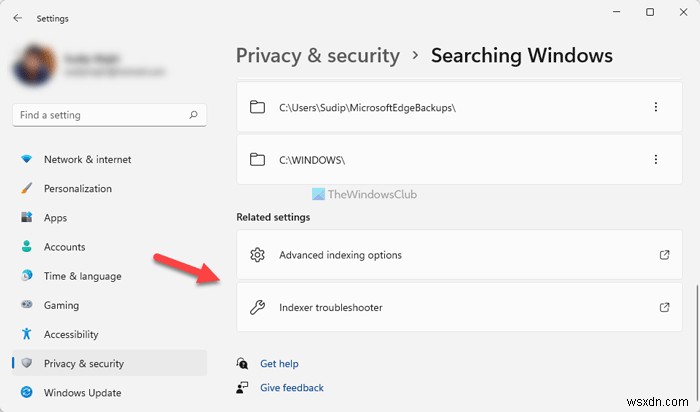
Task: Click Indexer troubleshooter external link icon
Action: (x=665, y=307)
